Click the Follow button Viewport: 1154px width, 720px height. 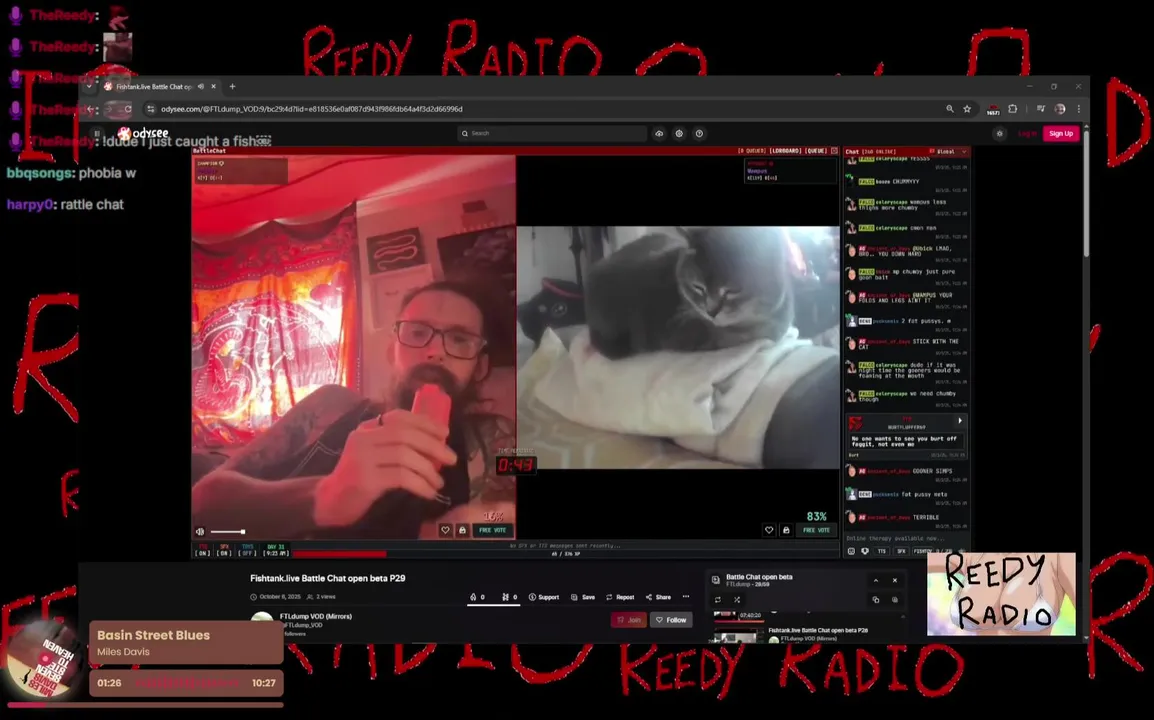(671, 620)
